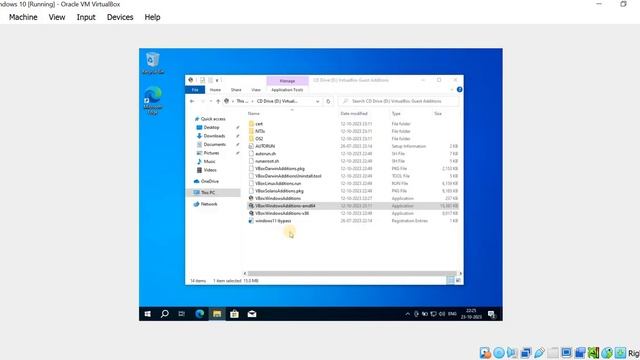Sort files by Size column header
Viewport: 640px width, 360px height.
tap(438, 113)
